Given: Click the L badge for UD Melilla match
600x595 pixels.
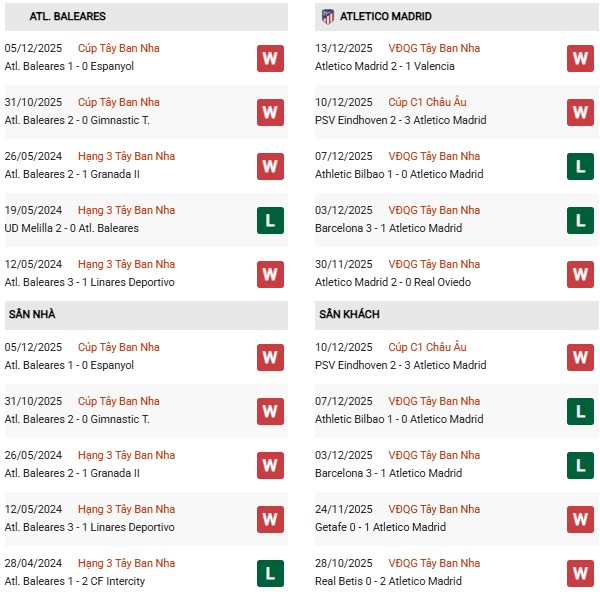Looking at the screenshot, I should point(270,220).
